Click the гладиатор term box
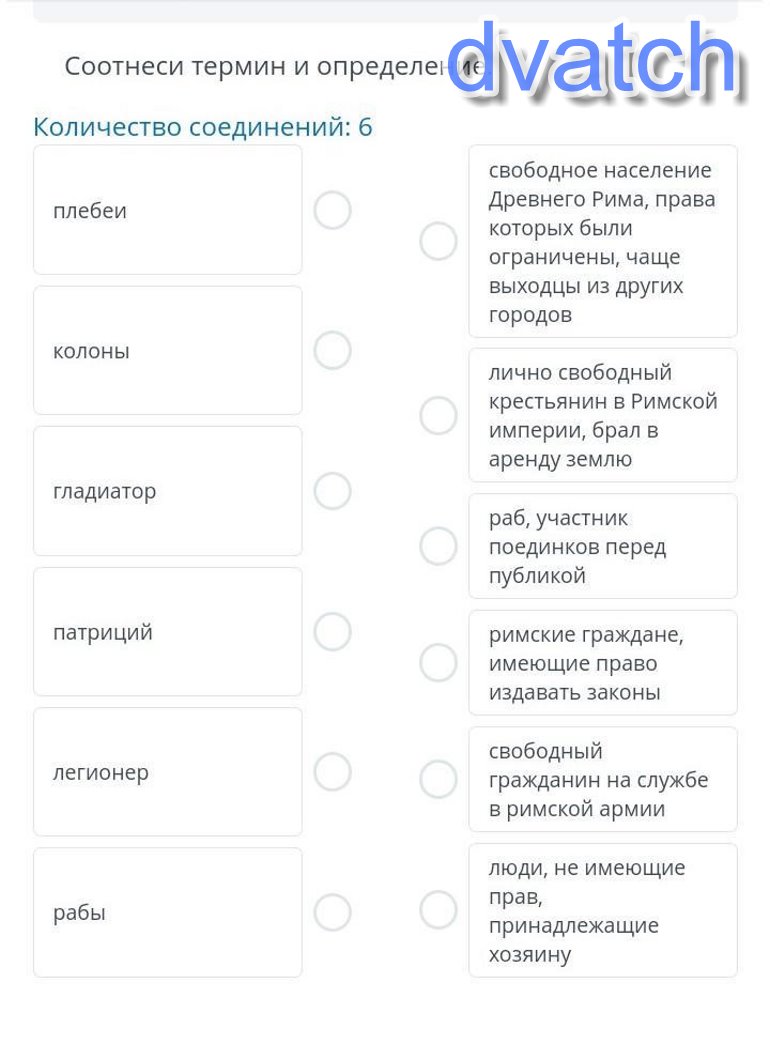This screenshot has width=770, height=1044. click(167, 491)
